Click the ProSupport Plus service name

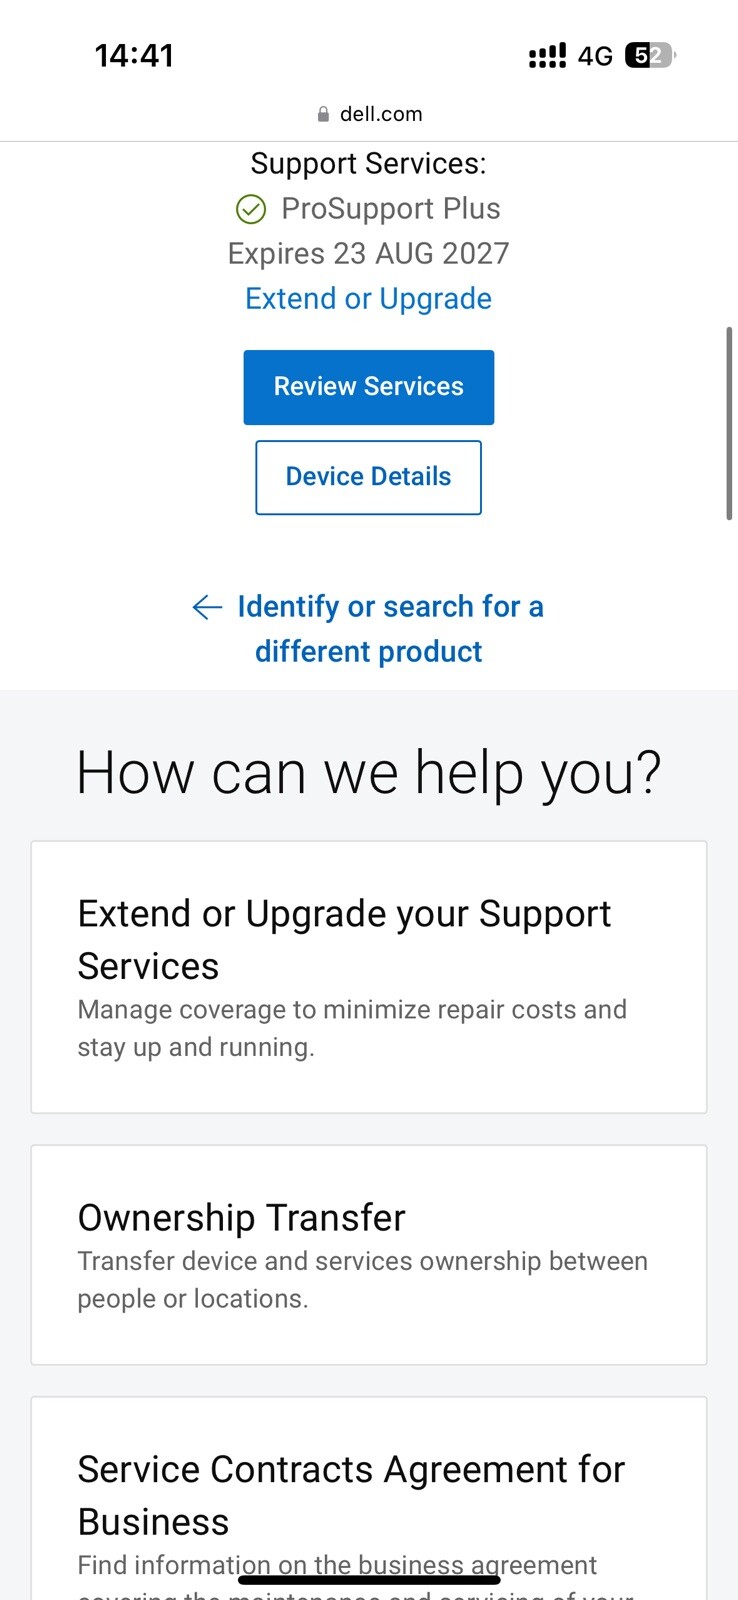pyautogui.click(x=391, y=209)
